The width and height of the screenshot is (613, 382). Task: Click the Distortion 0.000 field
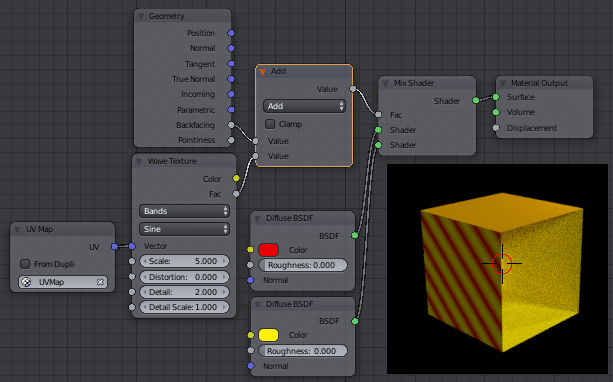click(184, 277)
